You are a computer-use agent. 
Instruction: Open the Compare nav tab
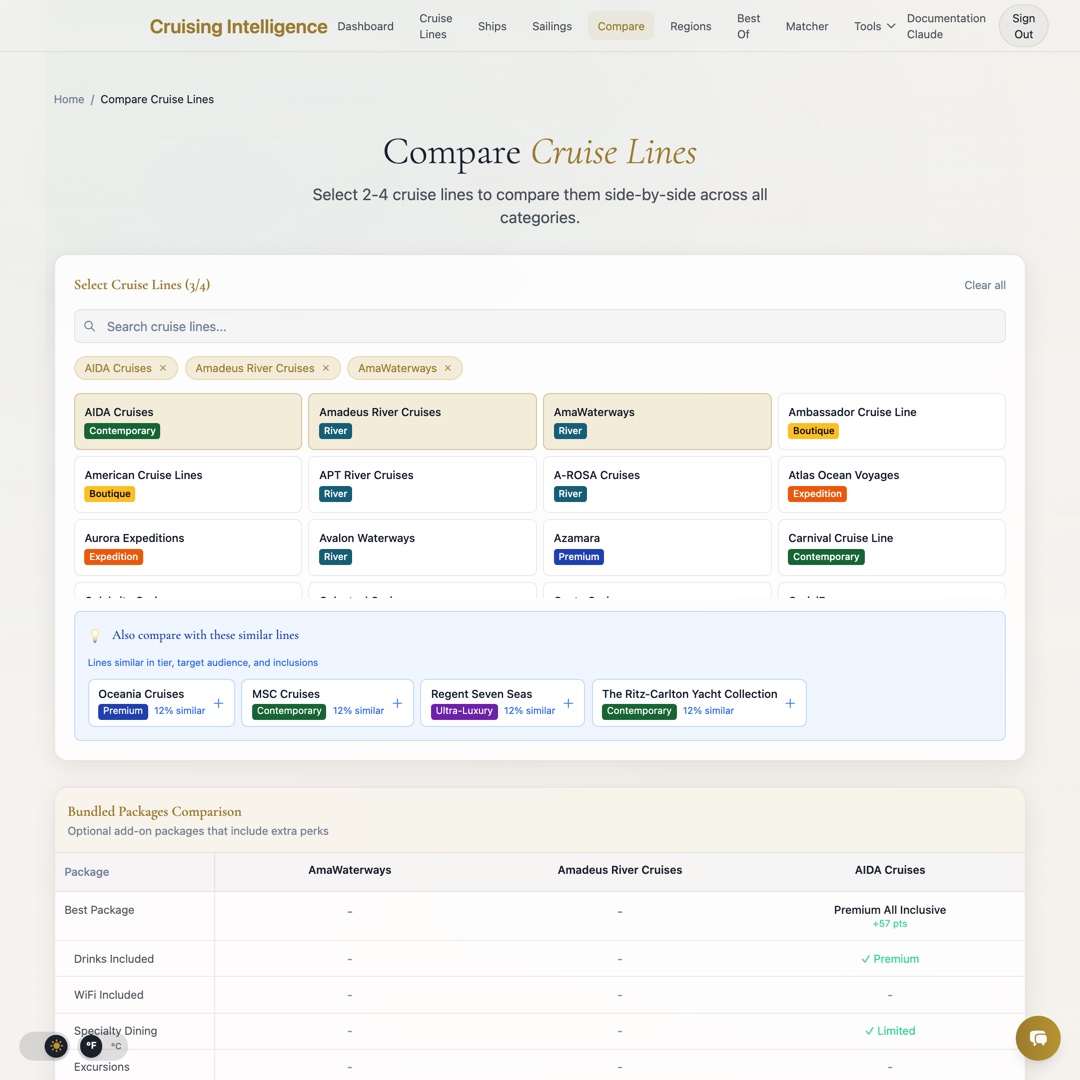click(x=621, y=26)
